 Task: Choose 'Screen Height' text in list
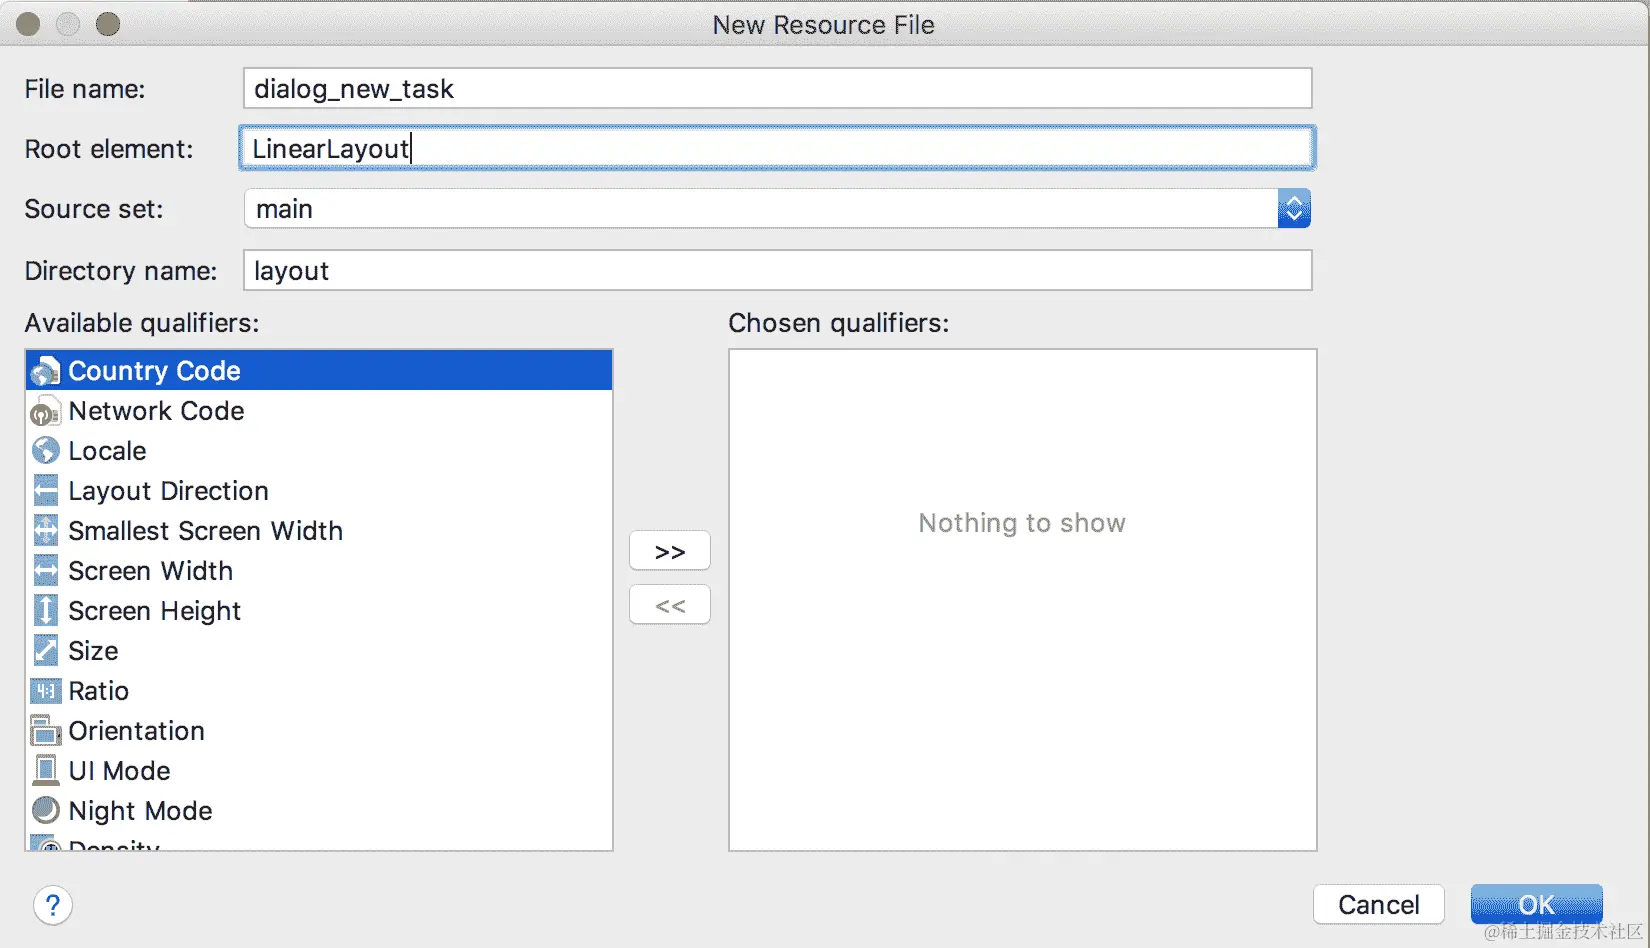[154, 611]
